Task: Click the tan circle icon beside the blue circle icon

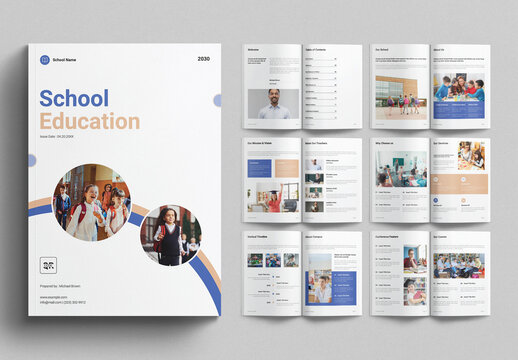Action: coord(463,200)
